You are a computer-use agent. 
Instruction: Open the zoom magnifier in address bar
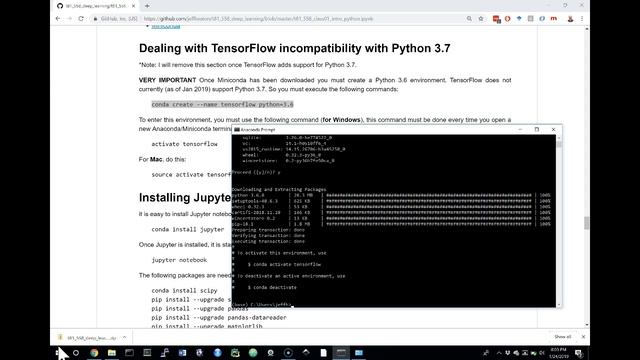tap(469, 19)
